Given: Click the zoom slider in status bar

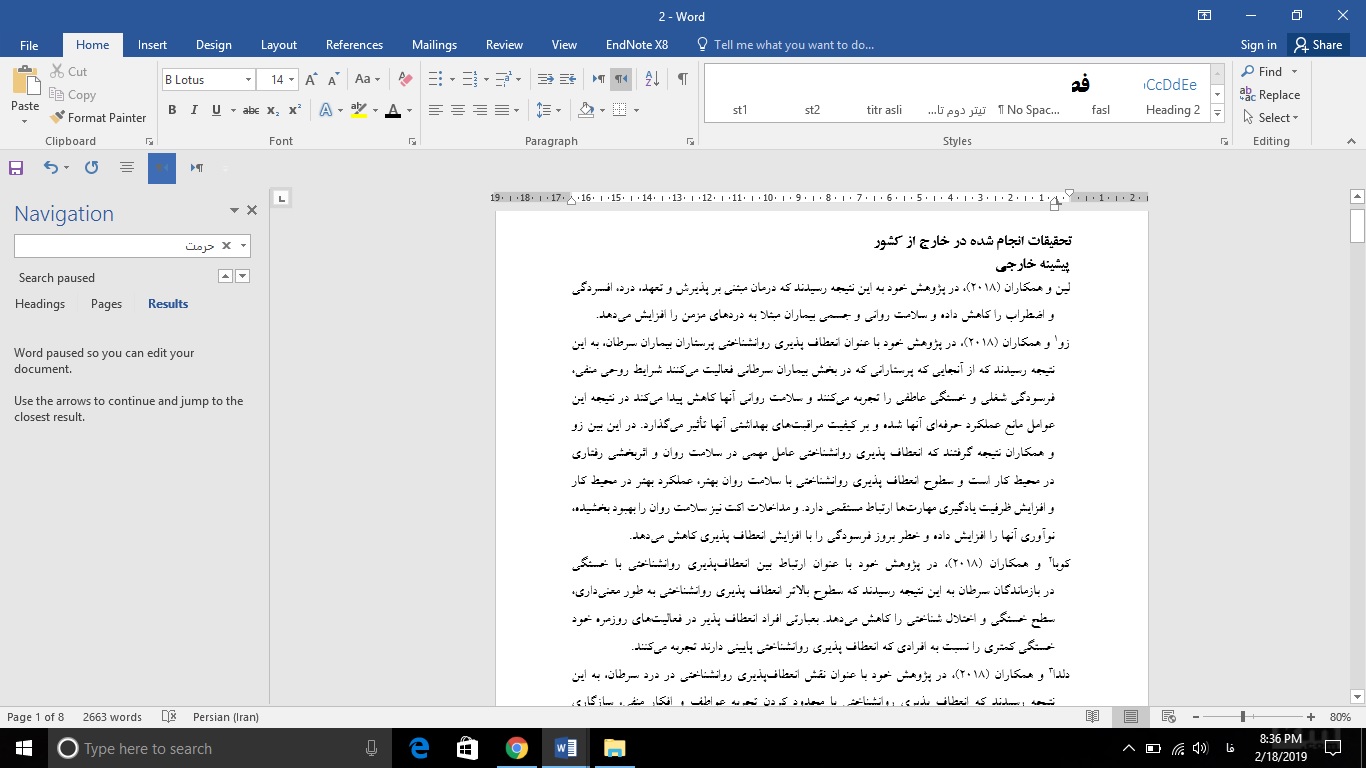Looking at the screenshot, I should click(x=1243, y=717).
